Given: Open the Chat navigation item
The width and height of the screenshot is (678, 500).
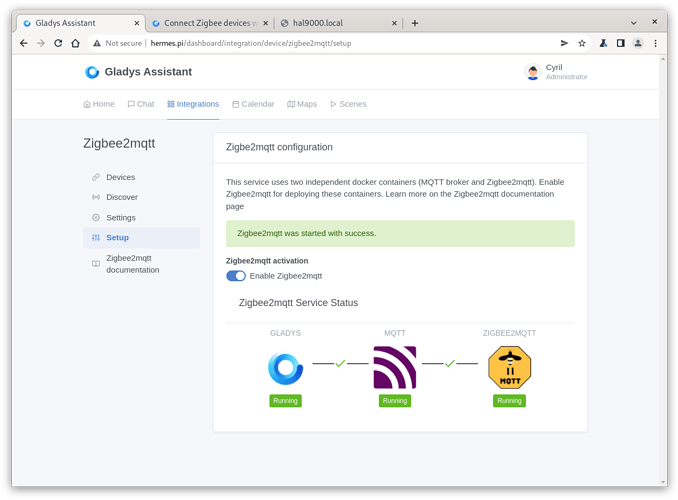Looking at the screenshot, I should pyautogui.click(x=141, y=104).
